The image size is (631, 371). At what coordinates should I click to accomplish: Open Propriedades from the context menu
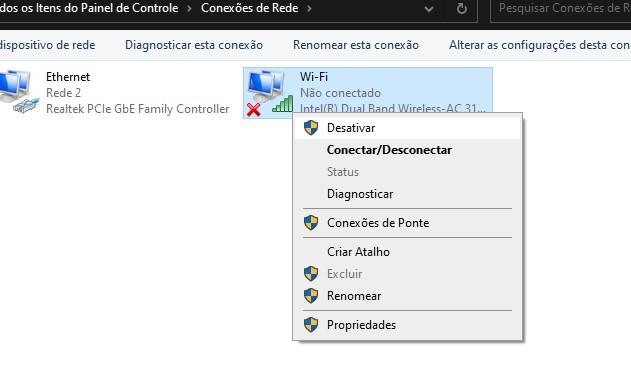click(x=361, y=325)
